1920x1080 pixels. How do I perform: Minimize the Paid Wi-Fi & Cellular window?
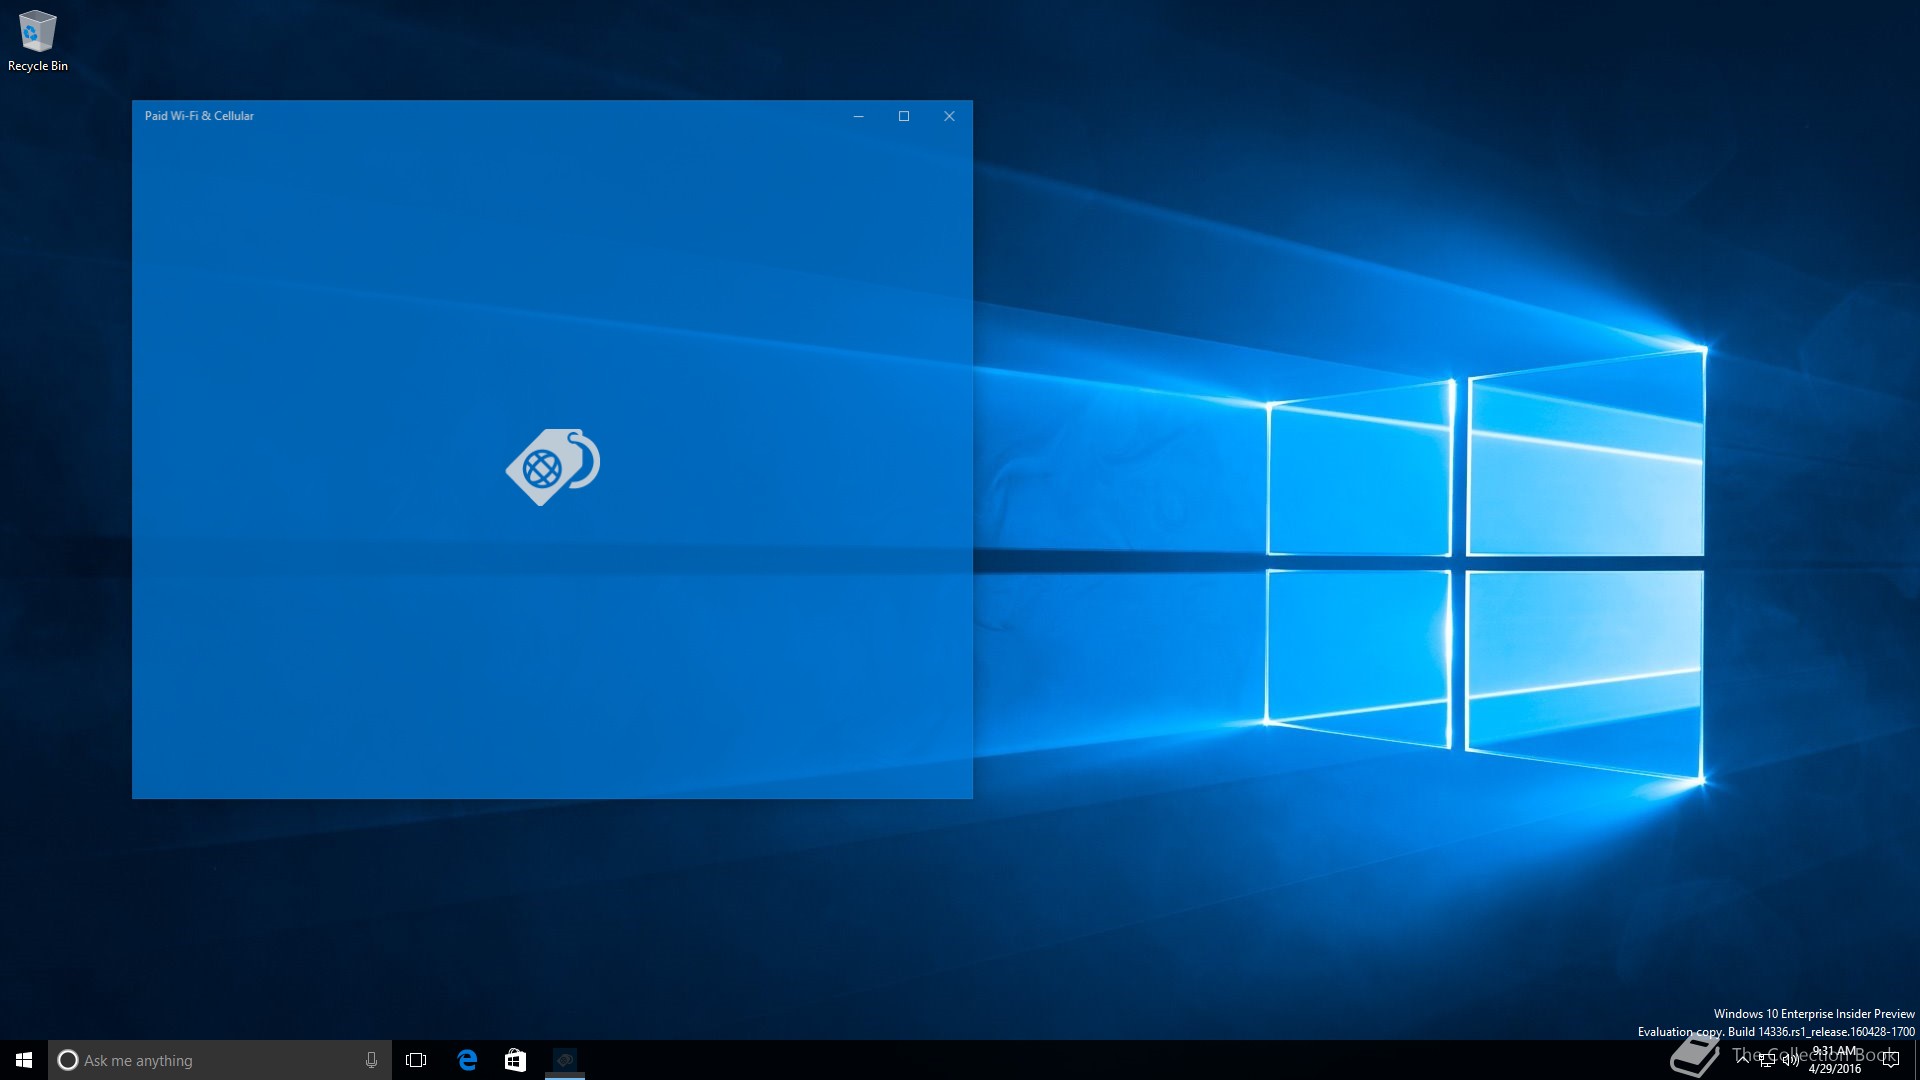[858, 116]
